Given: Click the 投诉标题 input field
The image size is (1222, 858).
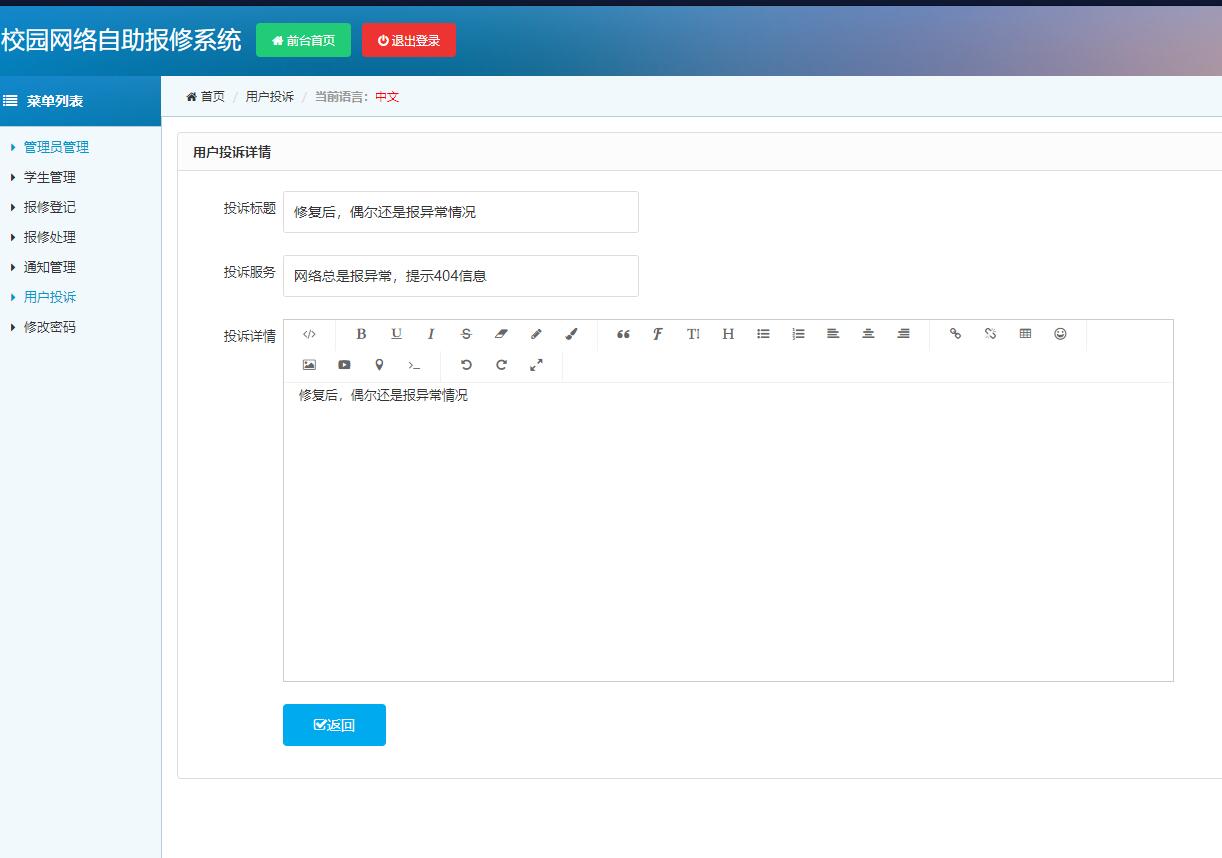Looking at the screenshot, I should pyautogui.click(x=460, y=211).
